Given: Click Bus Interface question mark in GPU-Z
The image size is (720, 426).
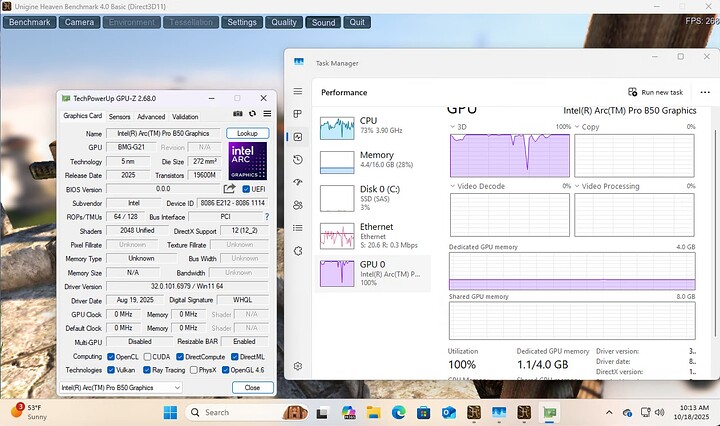Looking at the screenshot, I should tap(266, 217).
